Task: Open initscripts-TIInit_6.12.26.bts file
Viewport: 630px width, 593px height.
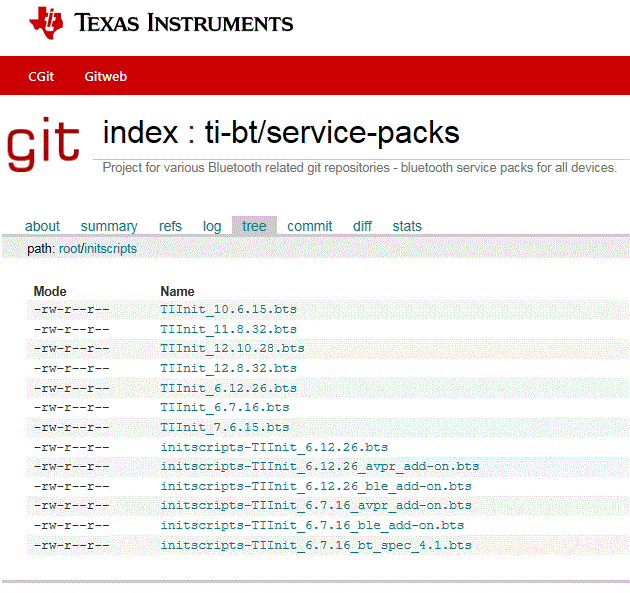Action: pos(274,448)
